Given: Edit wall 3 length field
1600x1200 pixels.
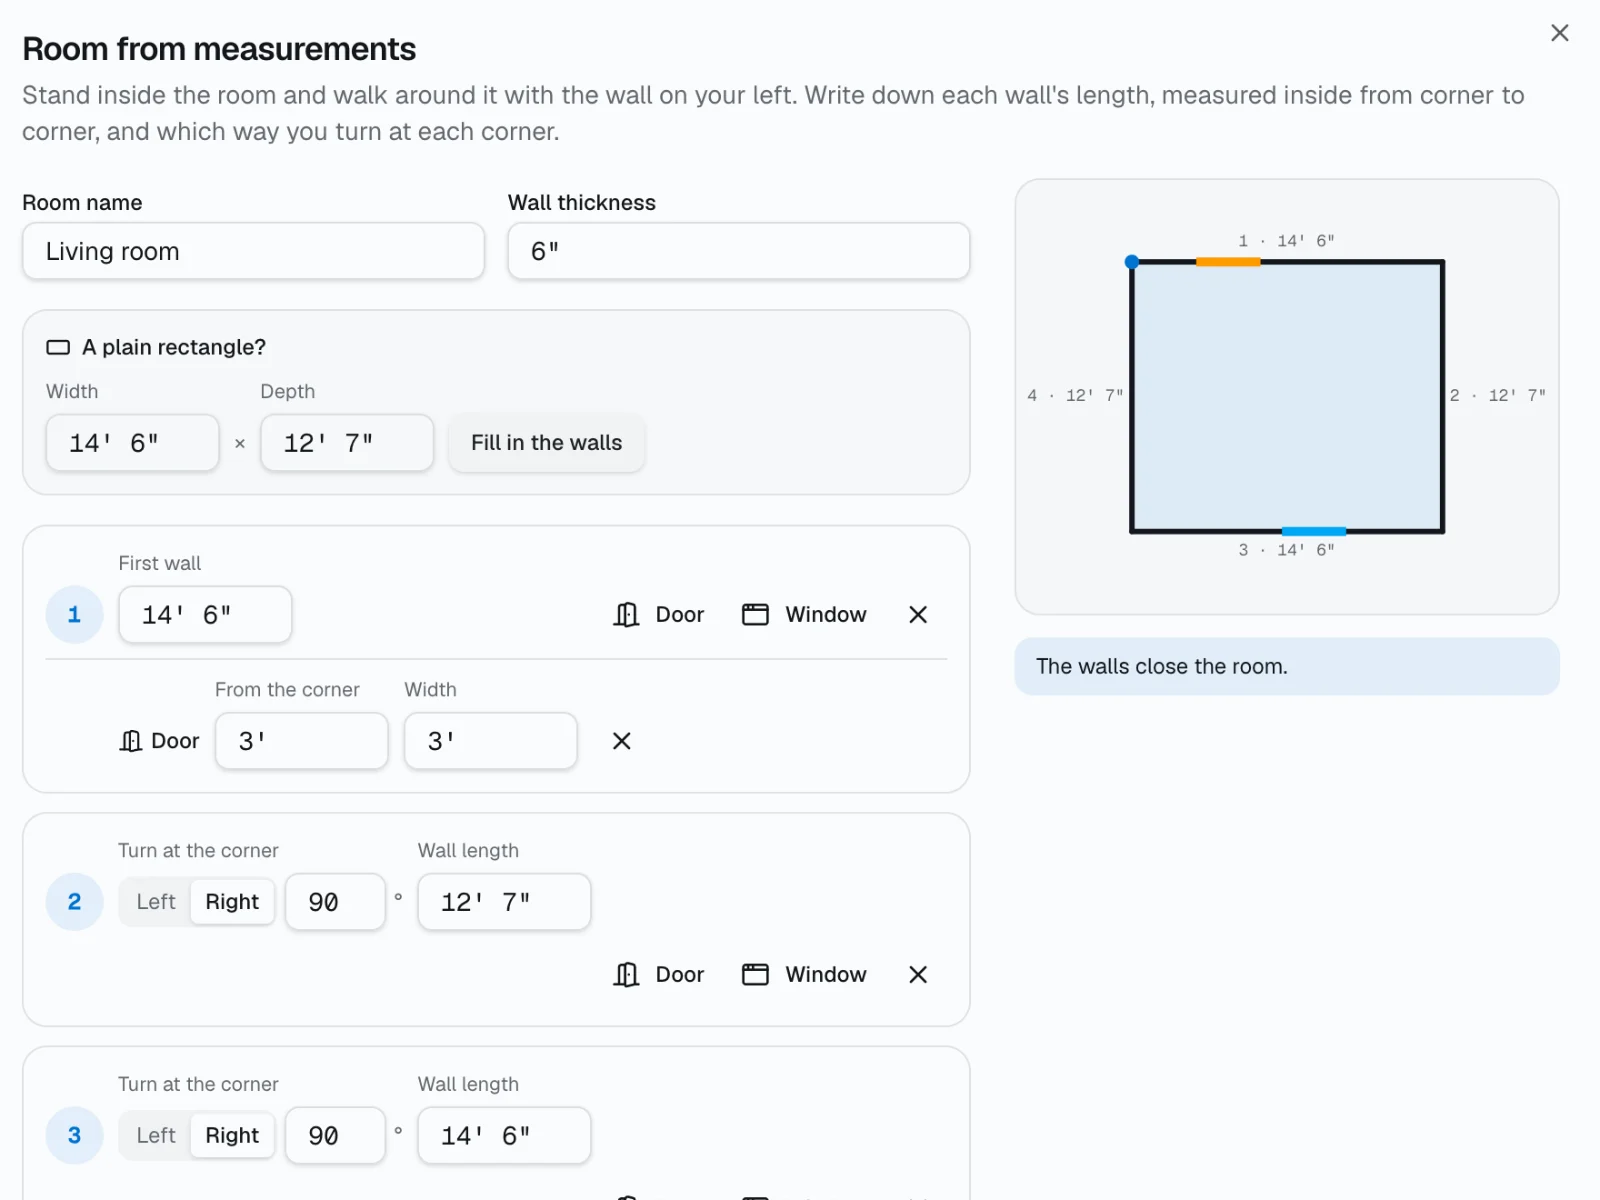Looking at the screenshot, I should (x=504, y=1136).
